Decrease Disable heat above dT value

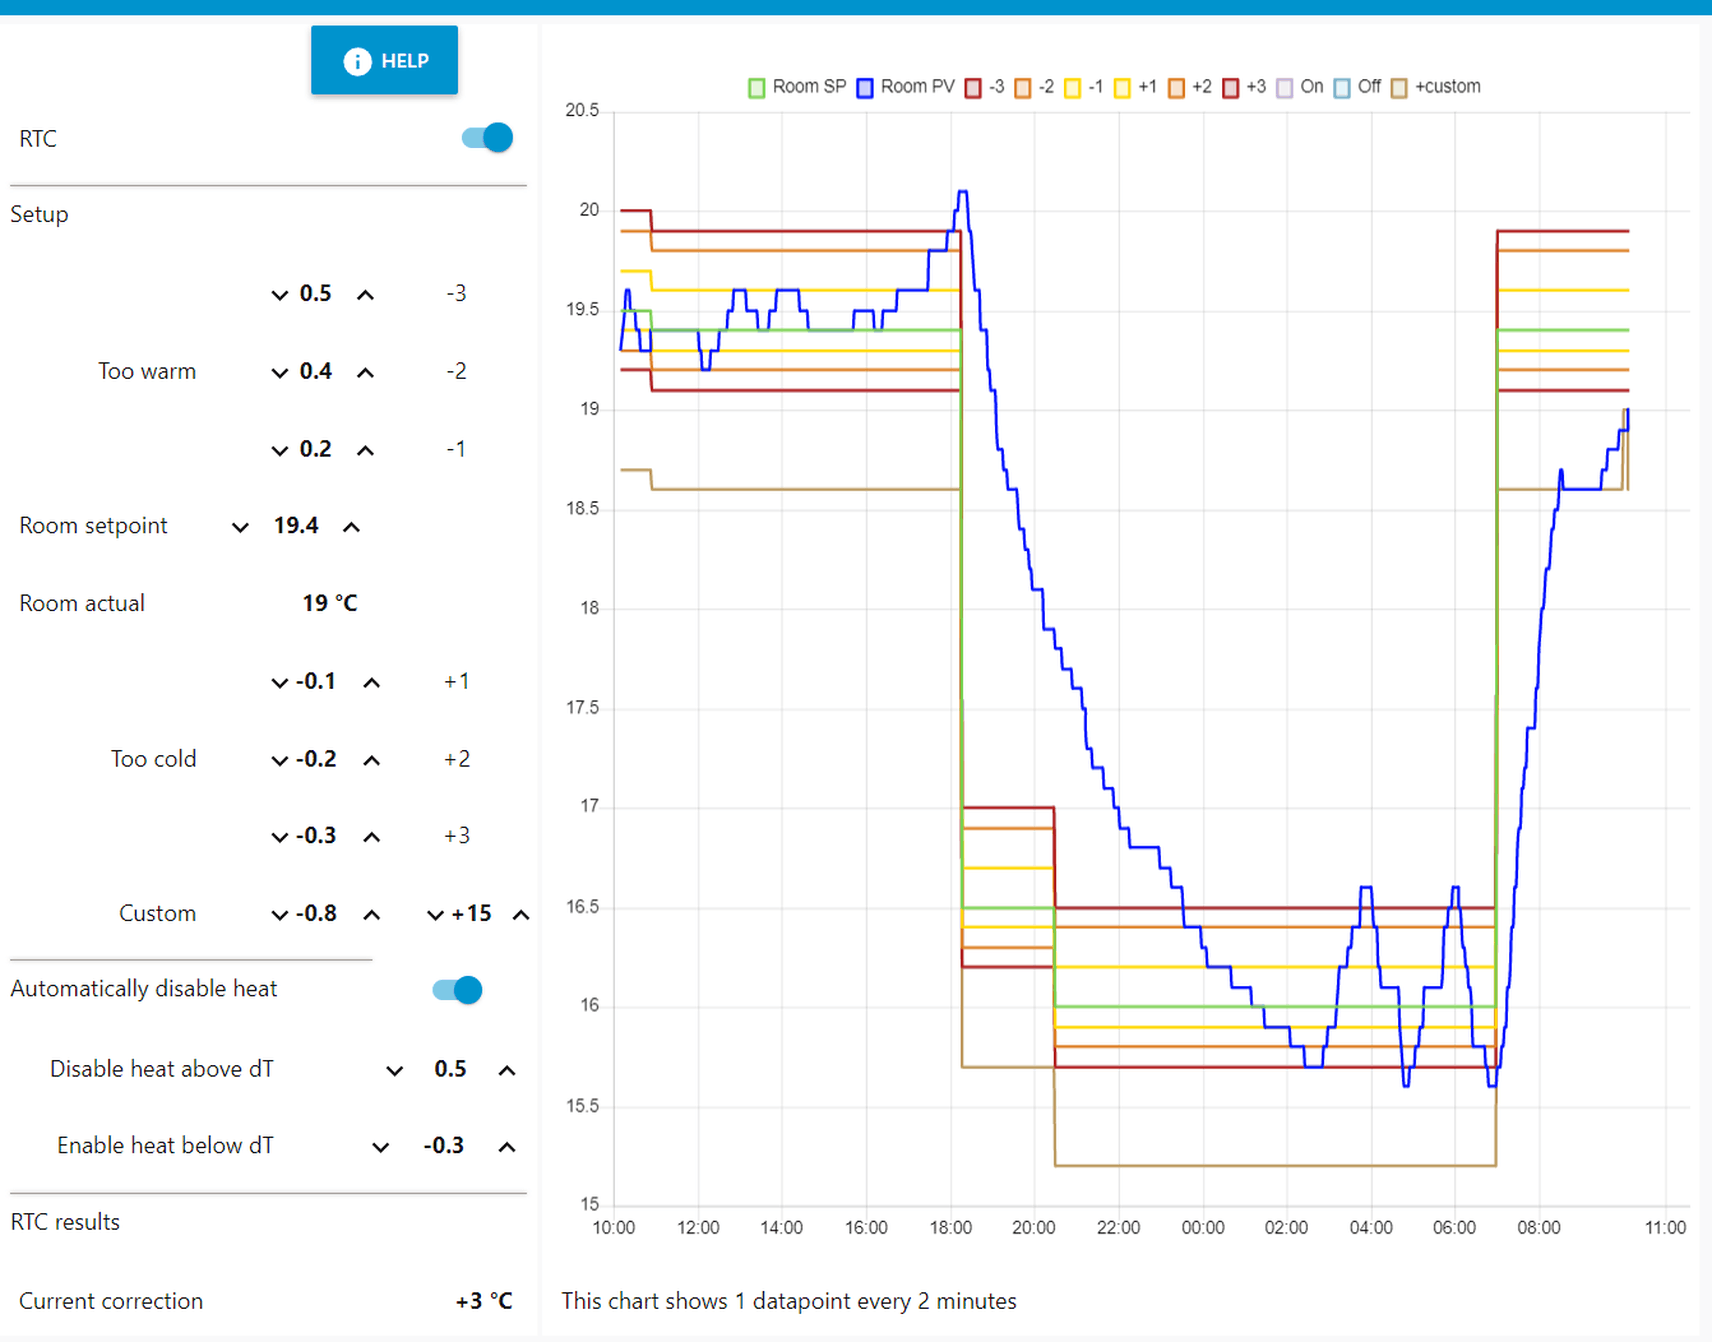coord(395,1071)
